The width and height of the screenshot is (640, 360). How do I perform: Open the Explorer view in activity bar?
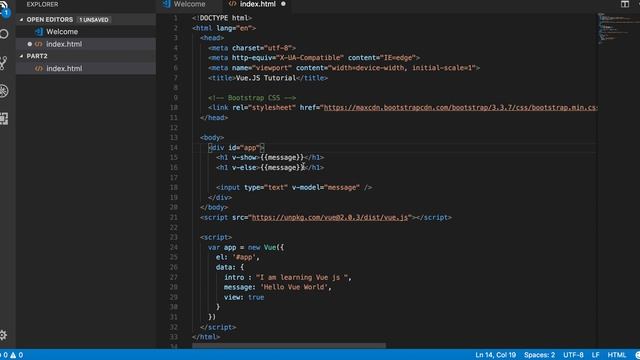4,8
